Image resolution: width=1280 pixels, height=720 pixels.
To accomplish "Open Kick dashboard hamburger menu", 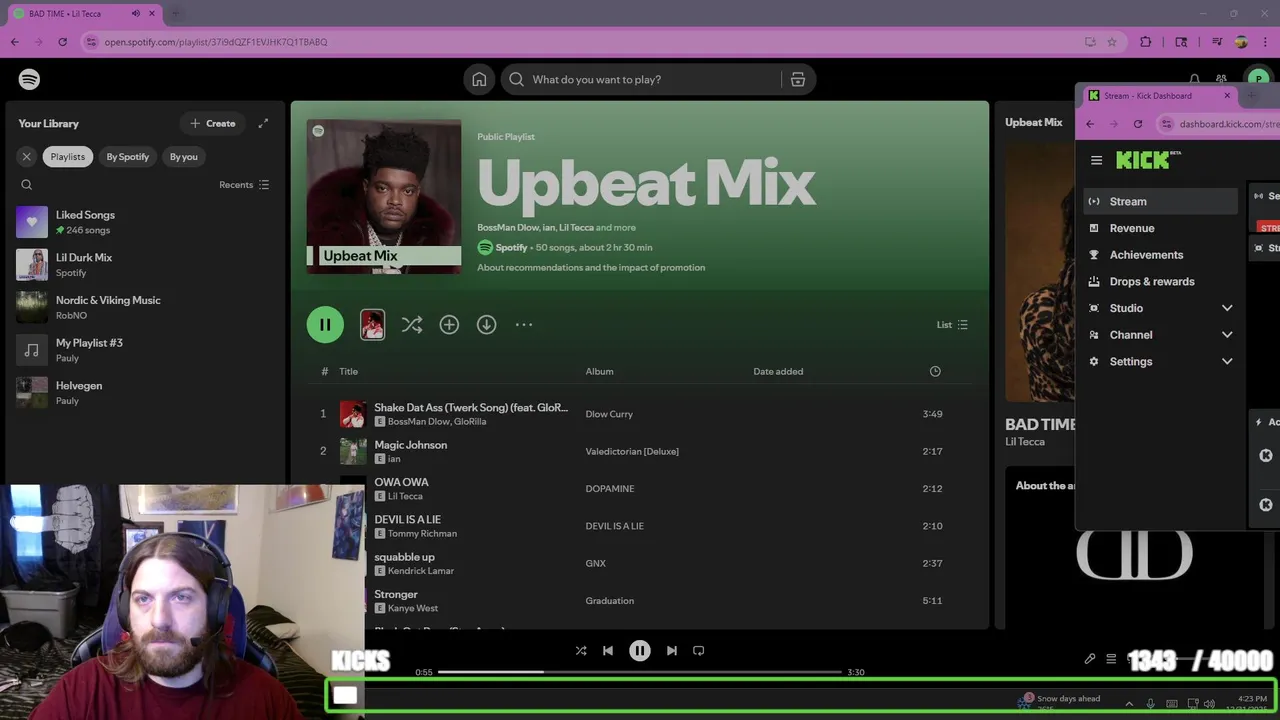I will tap(1097, 160).
